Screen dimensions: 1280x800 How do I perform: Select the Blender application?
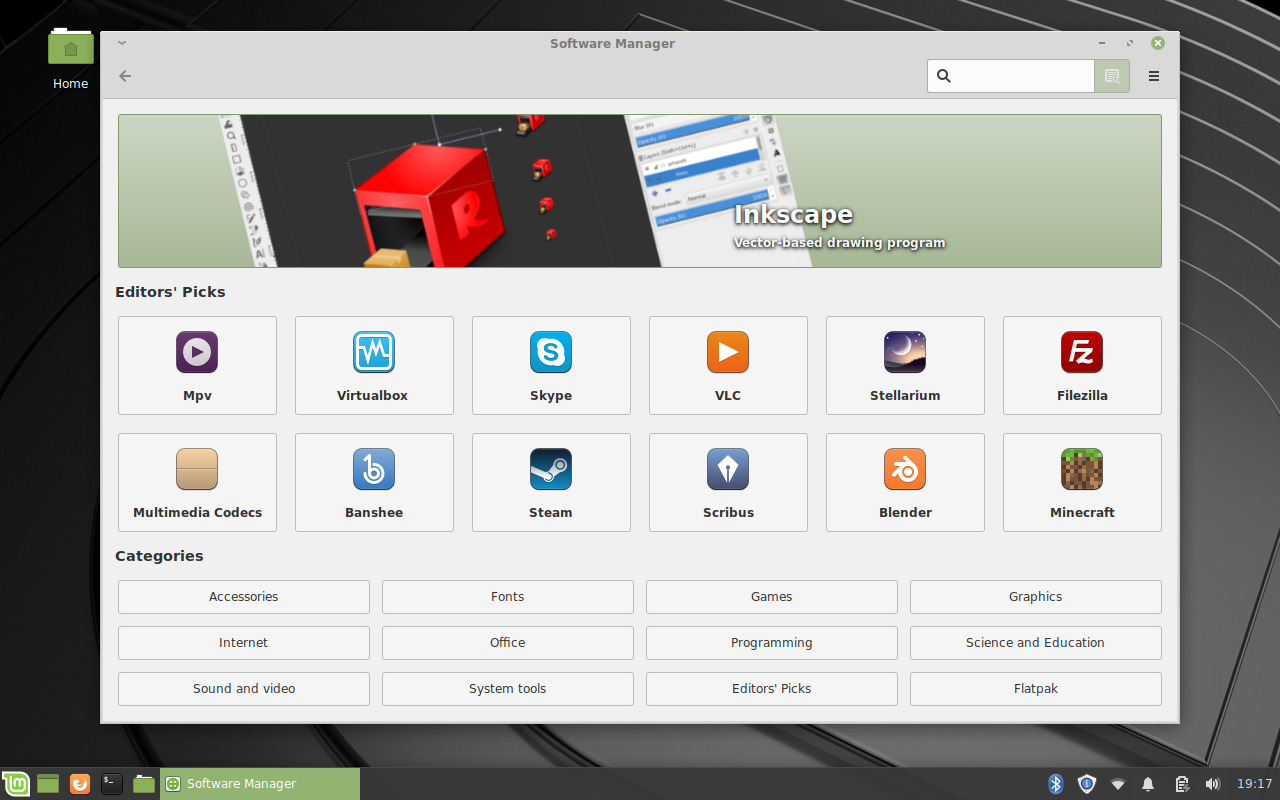tap(904, 482)
